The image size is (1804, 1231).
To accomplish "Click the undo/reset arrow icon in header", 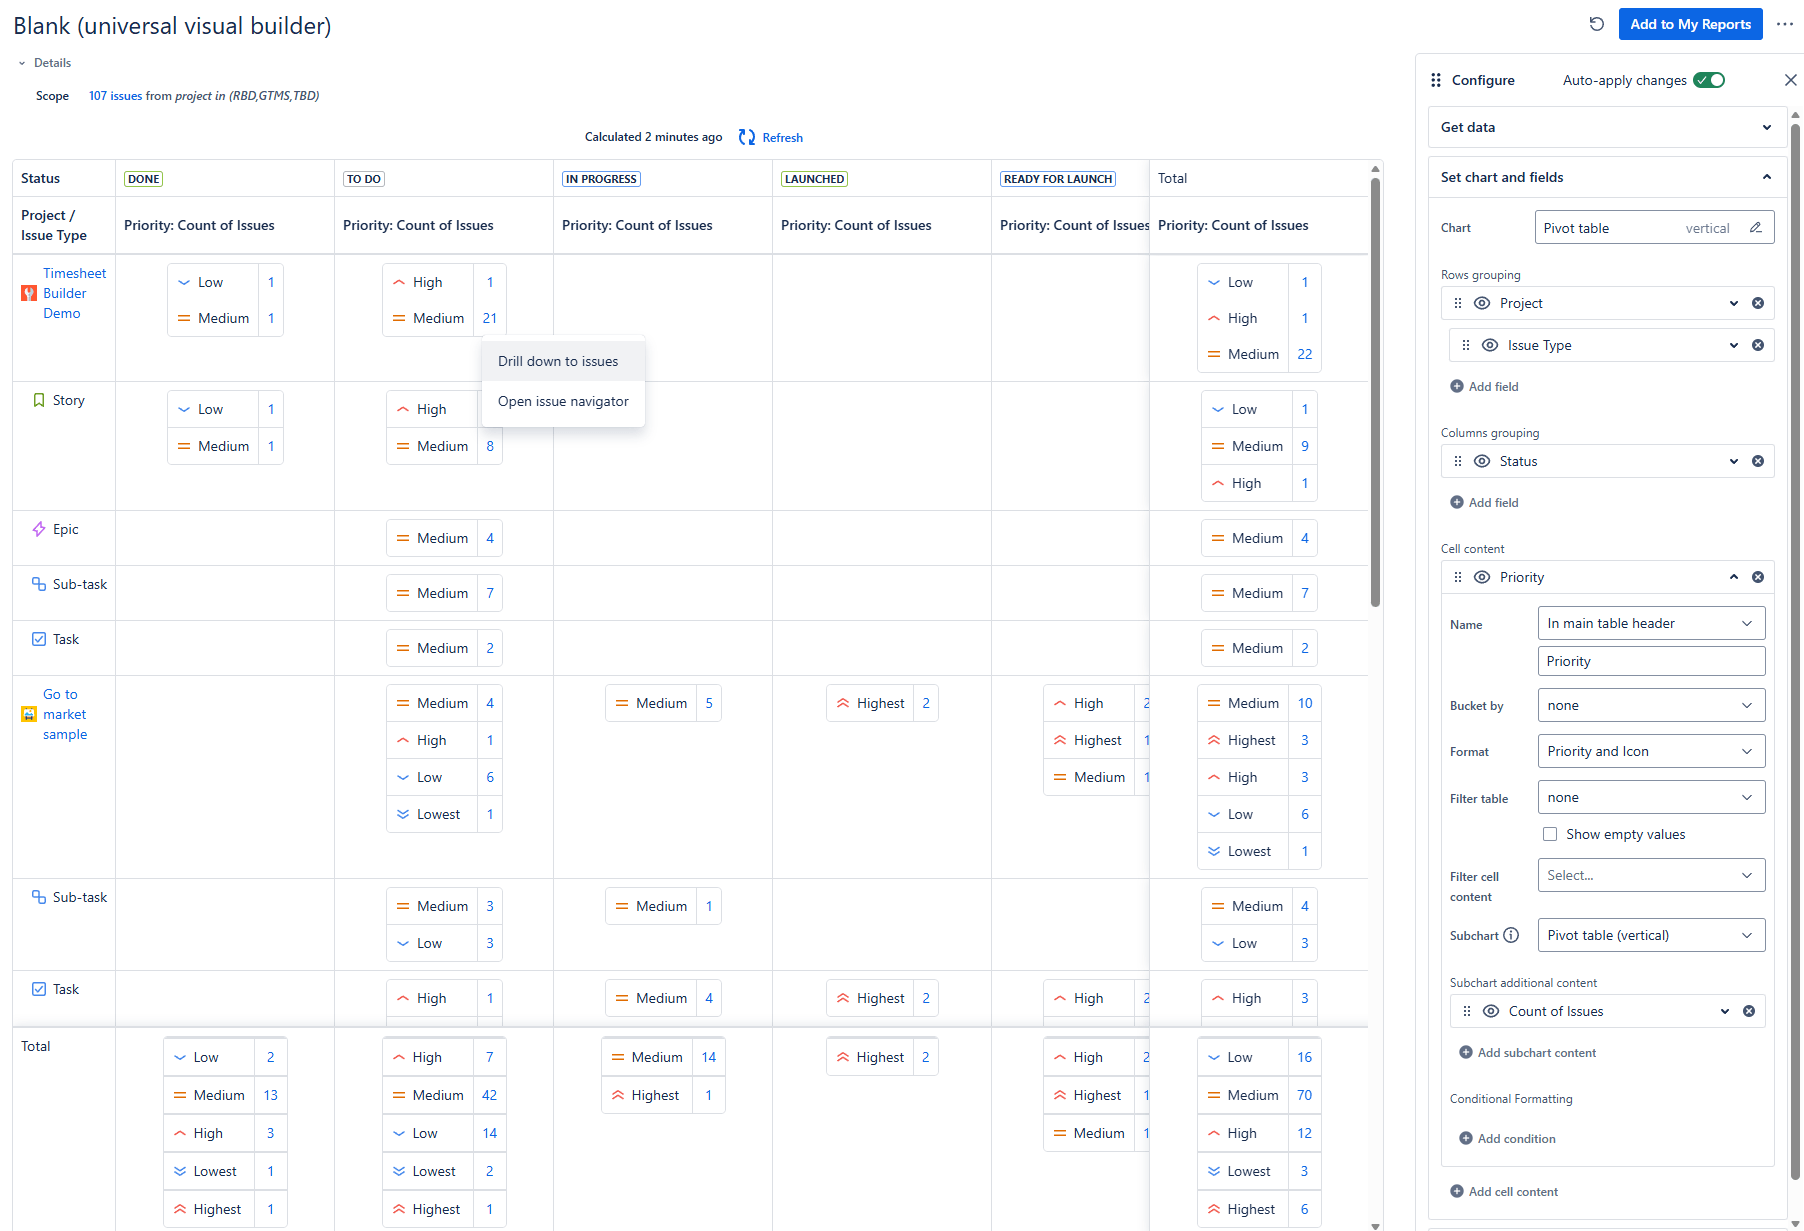I will pos(1596,24).
